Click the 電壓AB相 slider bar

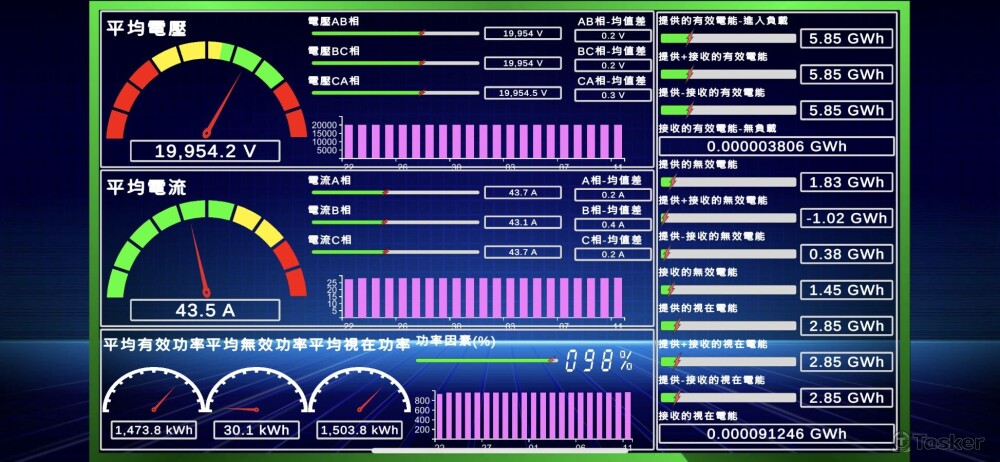tap(394, 33)
